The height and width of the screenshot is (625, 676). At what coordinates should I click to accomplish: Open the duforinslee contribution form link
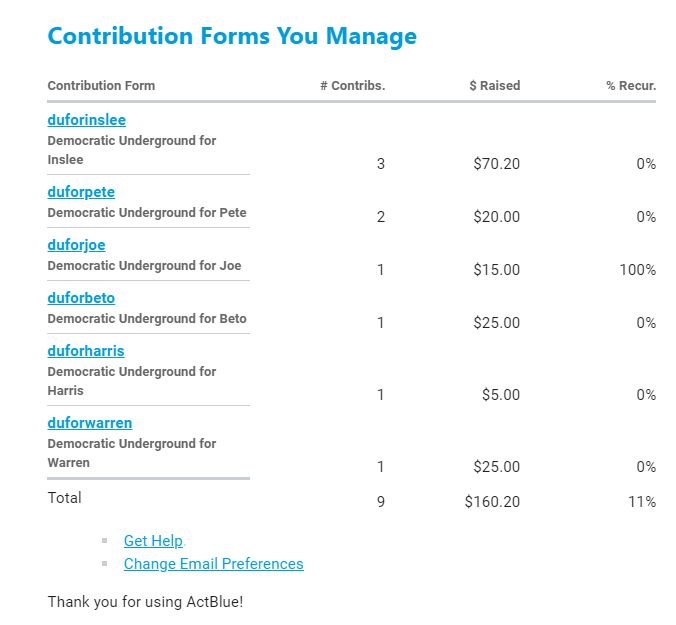tap(87, 120)
